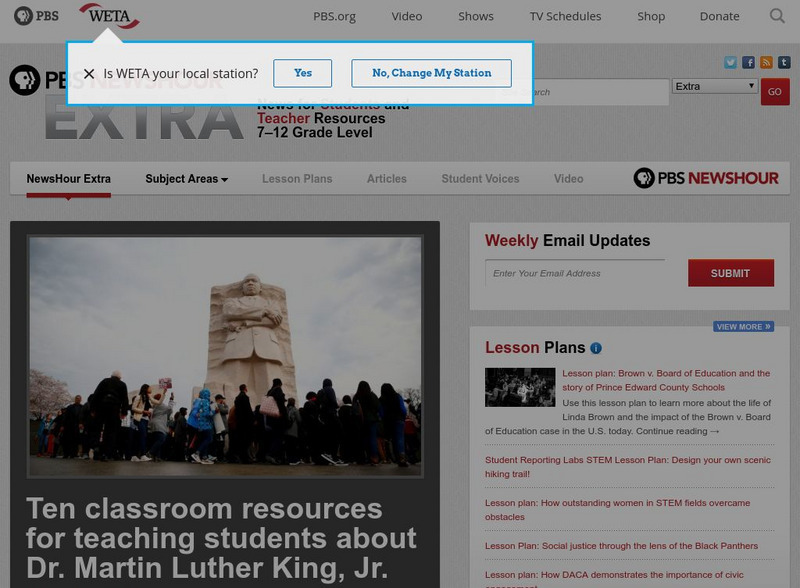Screen dimensions: 800x588
Task: Open Brown v. Board of Education lesson plan
Action: [x=666, y=380]
